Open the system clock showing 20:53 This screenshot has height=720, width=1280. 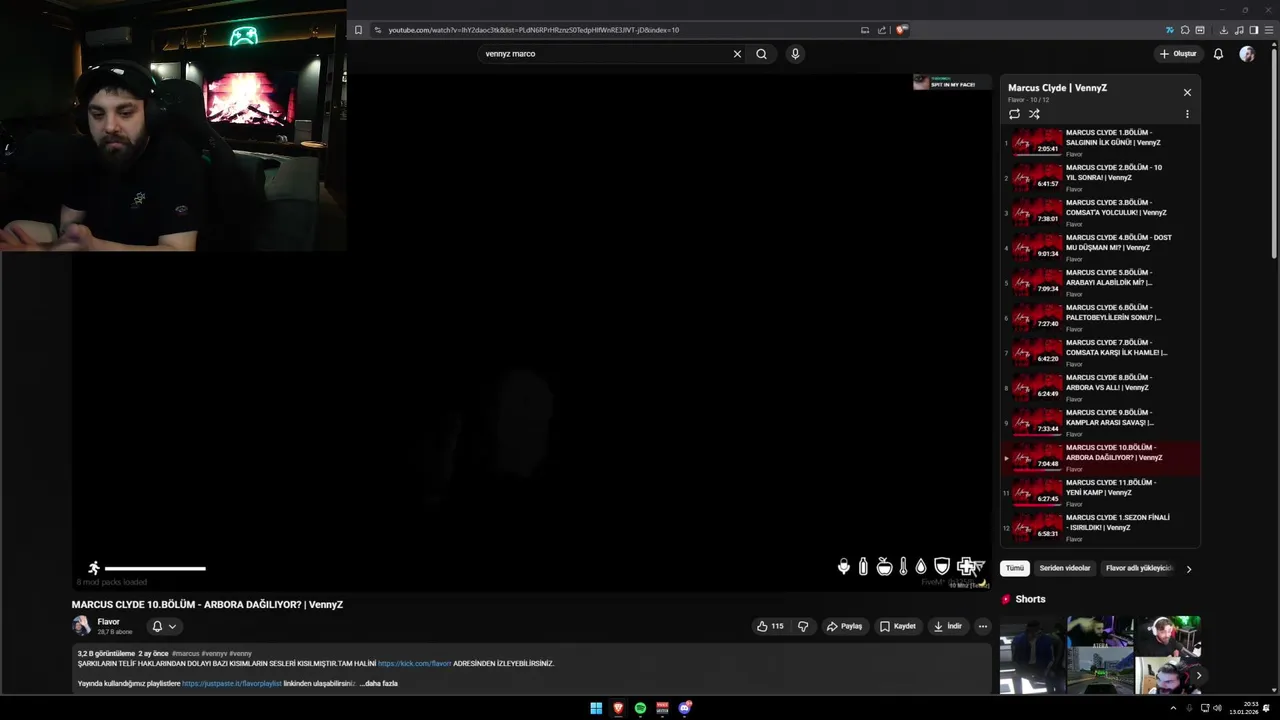coord(1243,708)
